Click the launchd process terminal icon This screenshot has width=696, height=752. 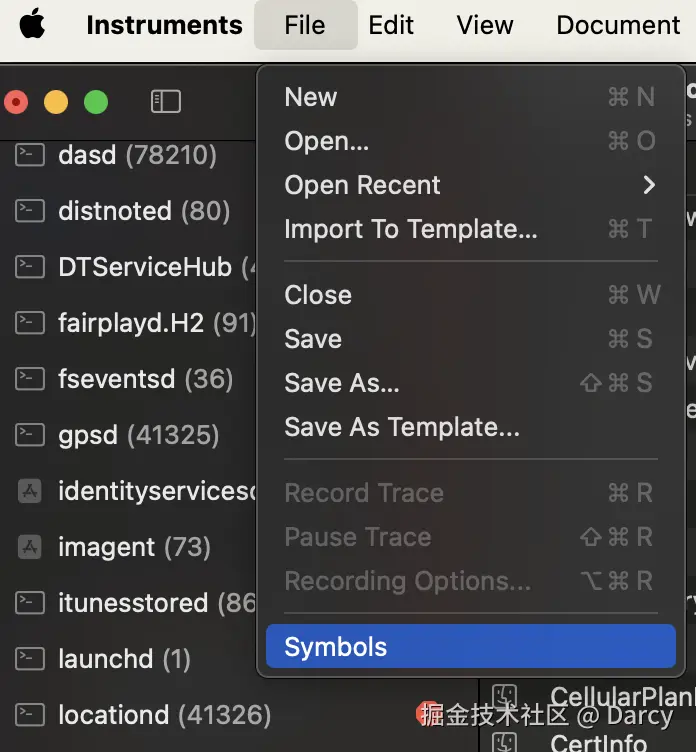(x=30, y=659)
